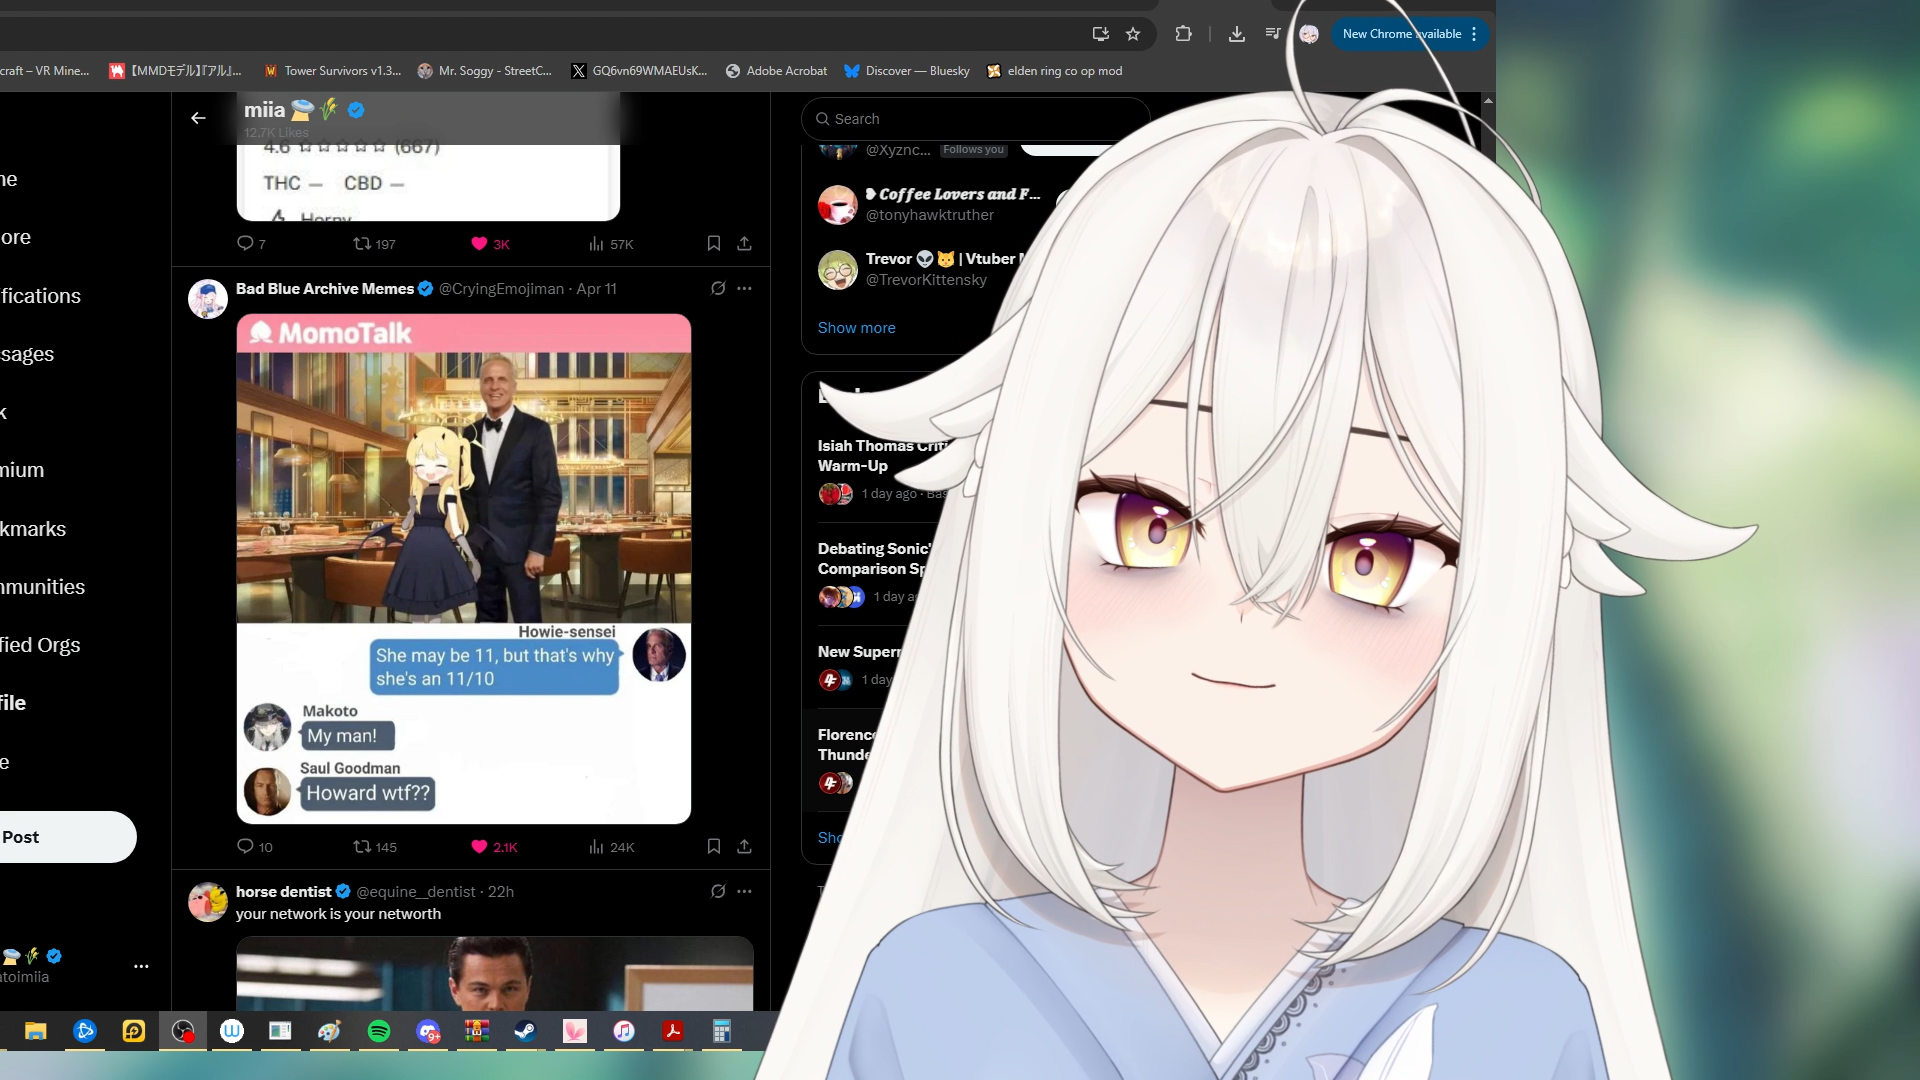This screenshot has height=1080, width=1920.
Task: Open Discord from taskbar
Action: click(428, 1031)
